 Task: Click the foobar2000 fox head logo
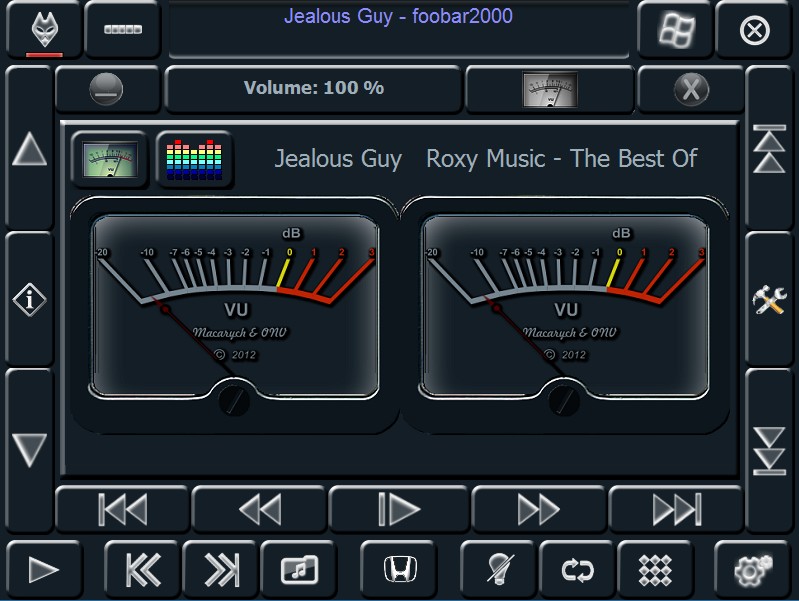(42, 30)
